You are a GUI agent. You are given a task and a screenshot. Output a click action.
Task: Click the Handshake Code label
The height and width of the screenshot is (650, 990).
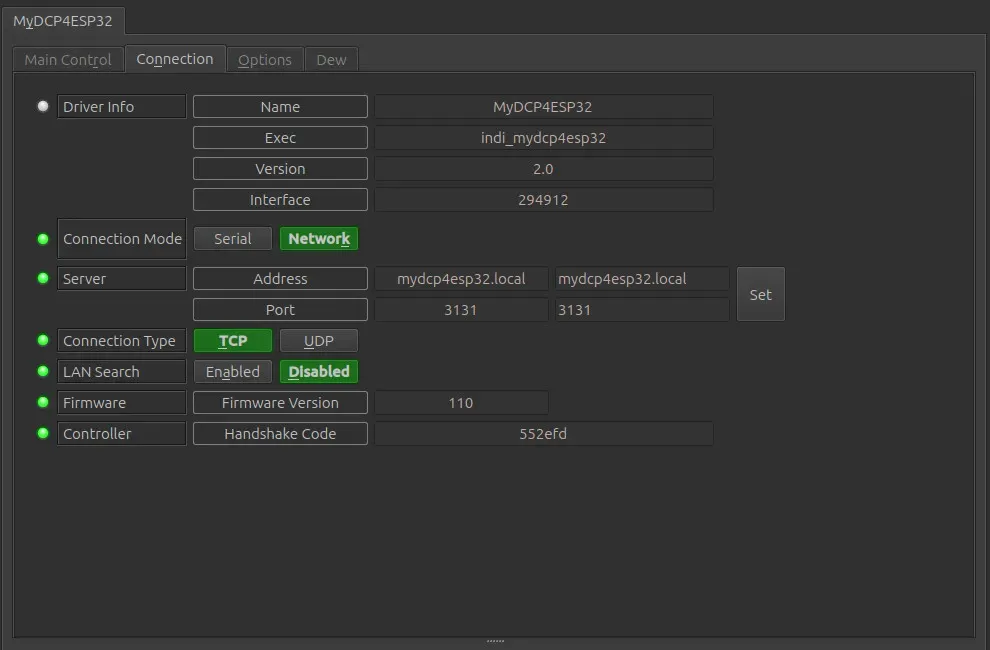(280, 433)
